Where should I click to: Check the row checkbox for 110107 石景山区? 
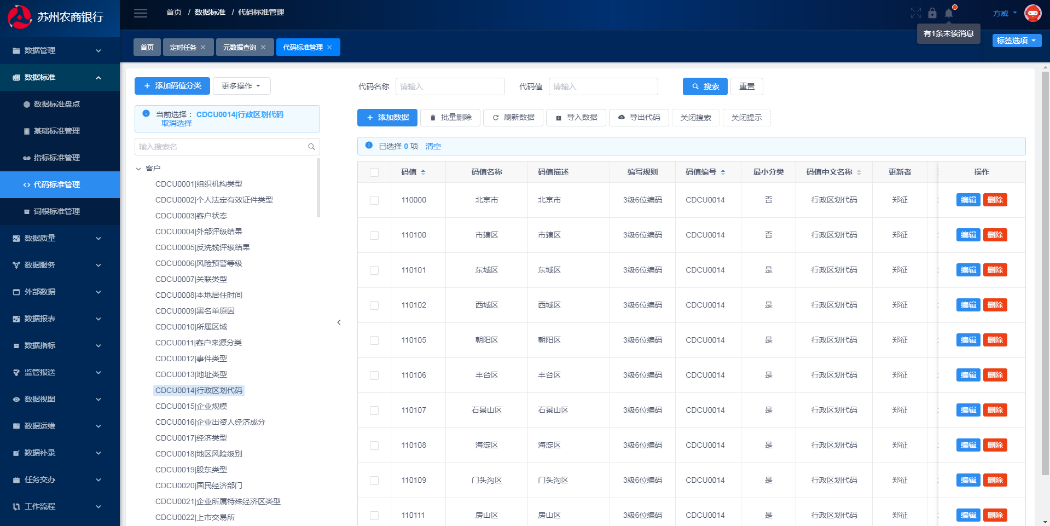pos(374,409)
